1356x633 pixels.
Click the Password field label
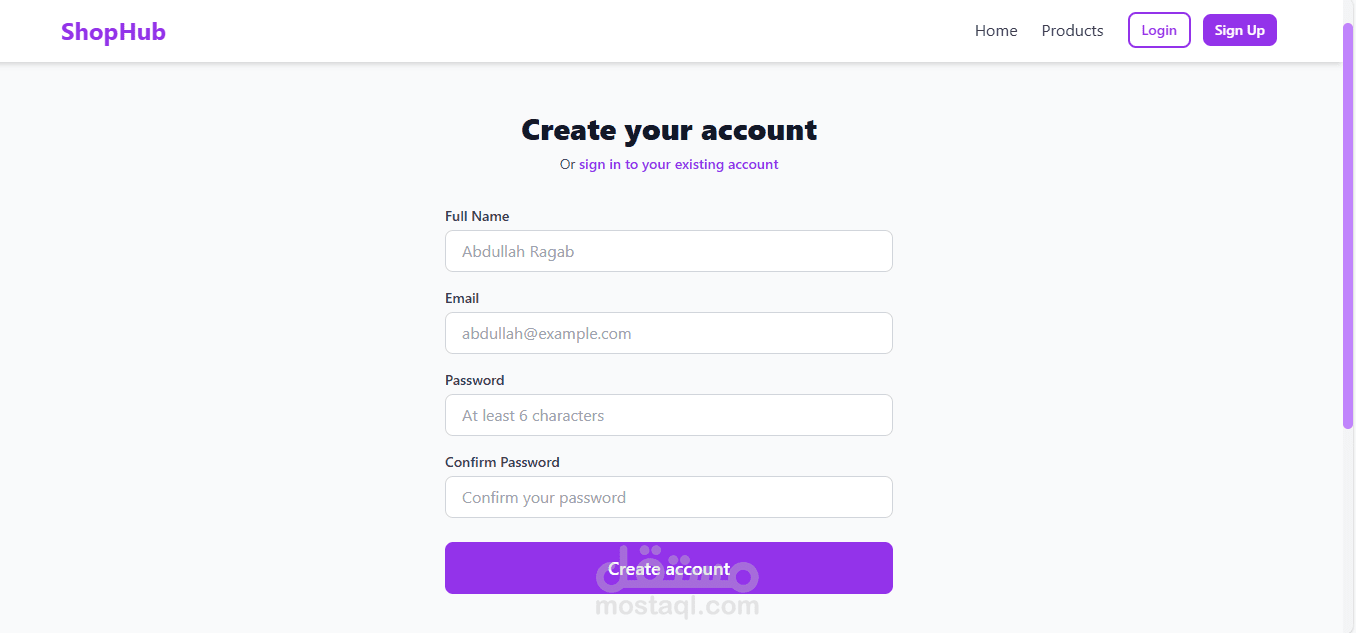point(474,380)
